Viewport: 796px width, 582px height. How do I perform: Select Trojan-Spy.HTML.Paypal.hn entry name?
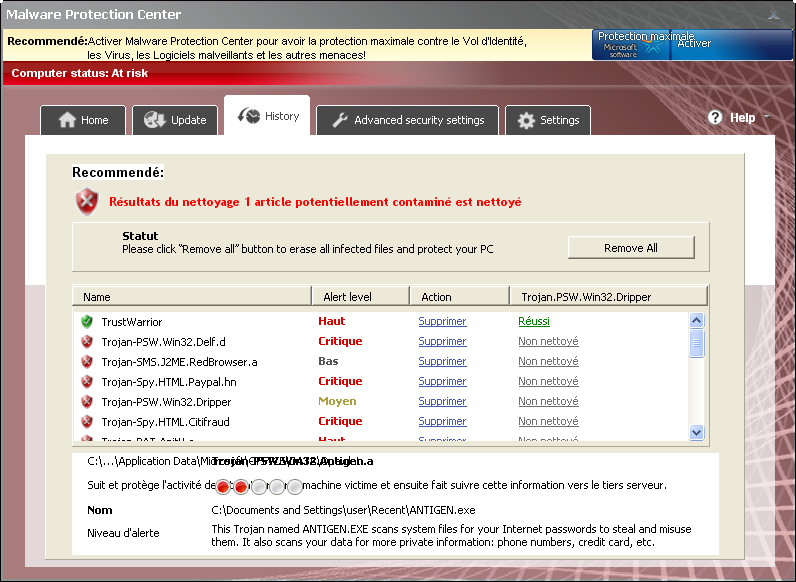169,382
